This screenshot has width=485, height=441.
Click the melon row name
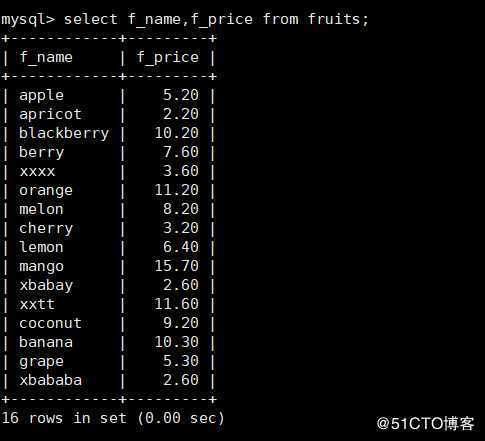41,209
